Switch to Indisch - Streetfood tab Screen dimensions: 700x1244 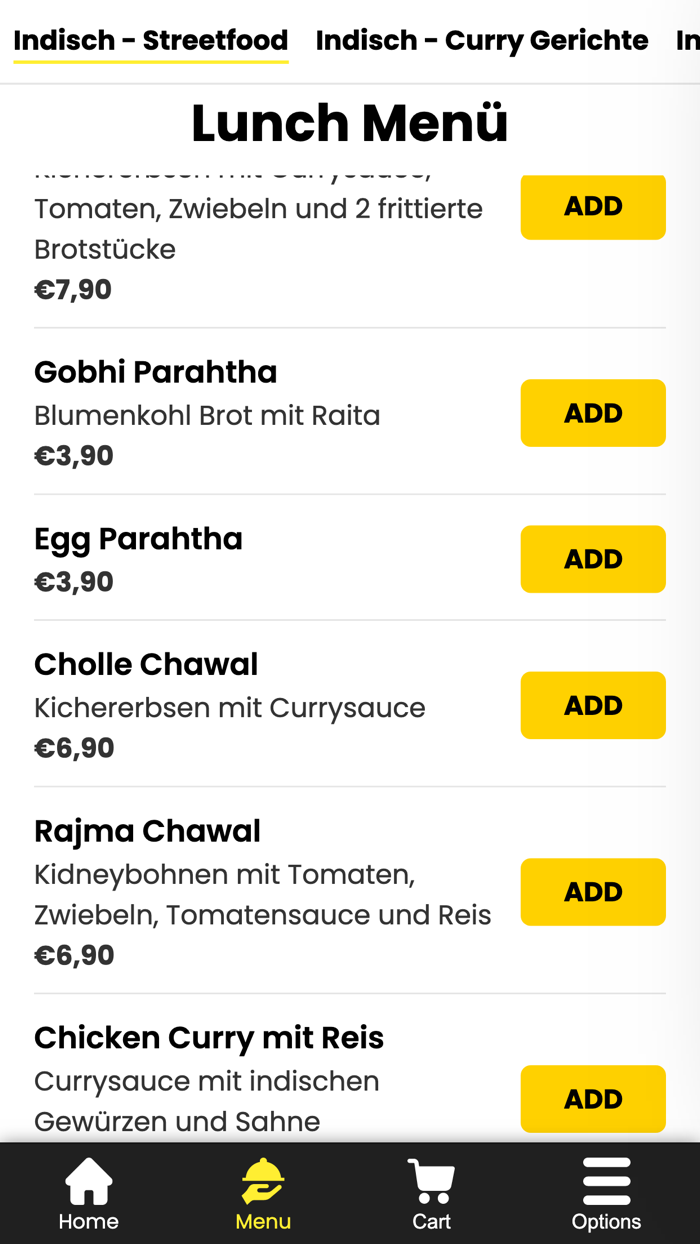click(150, 41)
